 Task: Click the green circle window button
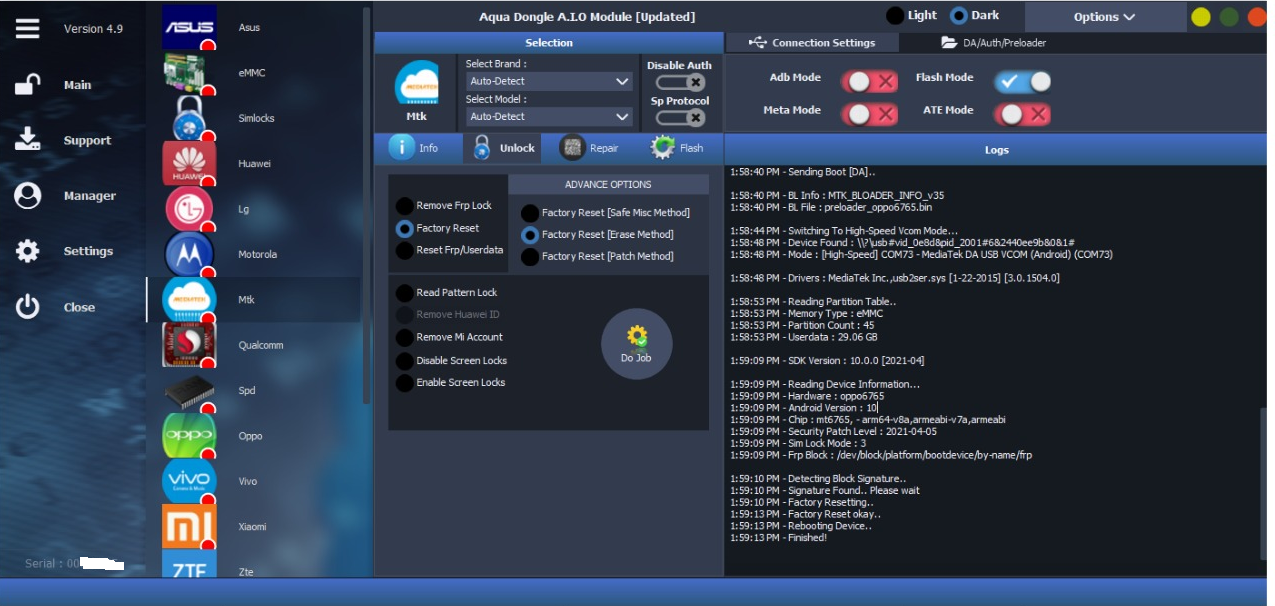click(1229, 17)
